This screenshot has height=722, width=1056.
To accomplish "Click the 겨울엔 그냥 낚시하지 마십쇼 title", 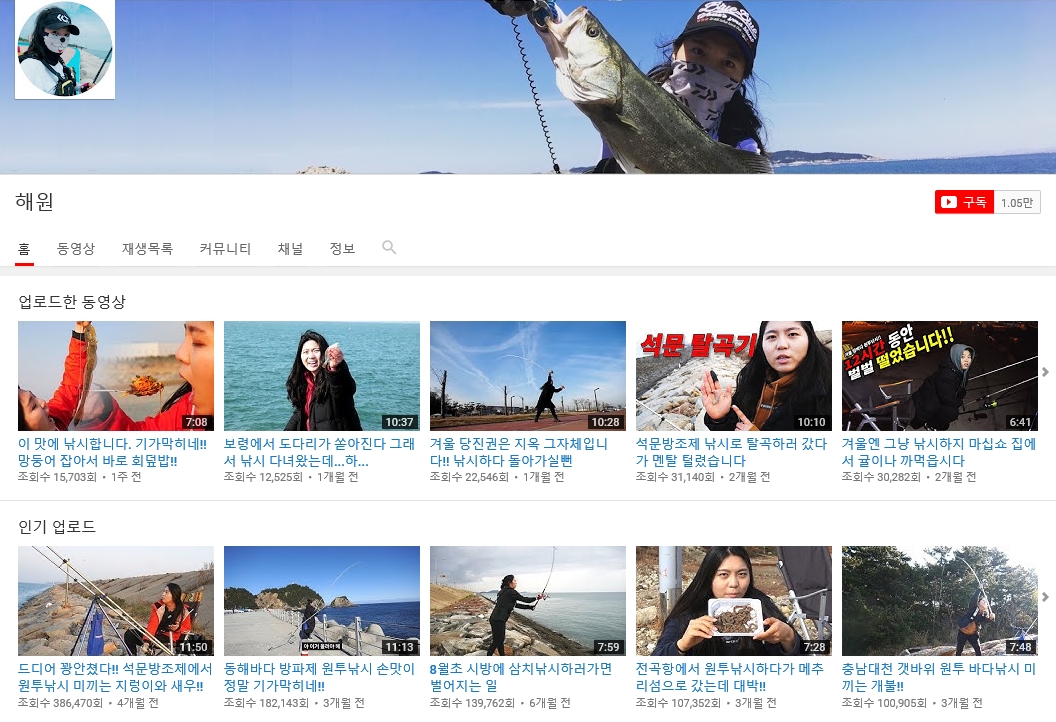I will pos(938,452).
